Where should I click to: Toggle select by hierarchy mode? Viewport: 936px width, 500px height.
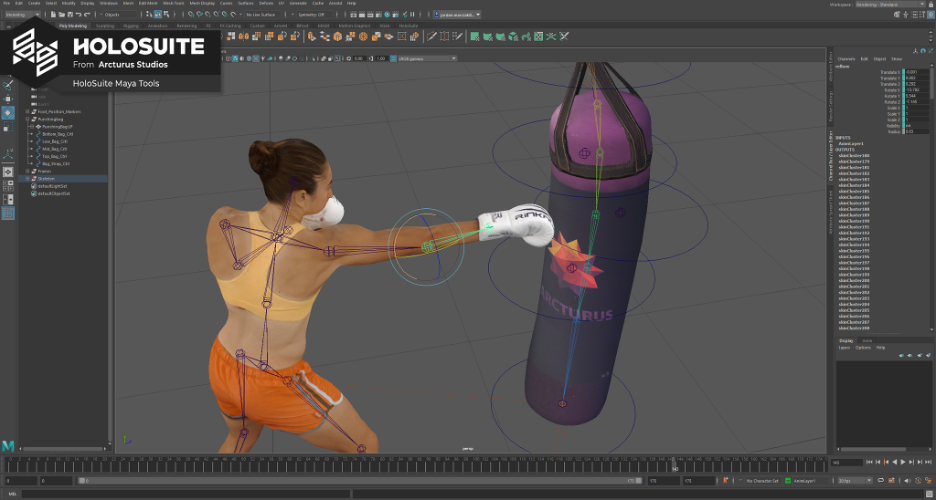click(148, 14)
